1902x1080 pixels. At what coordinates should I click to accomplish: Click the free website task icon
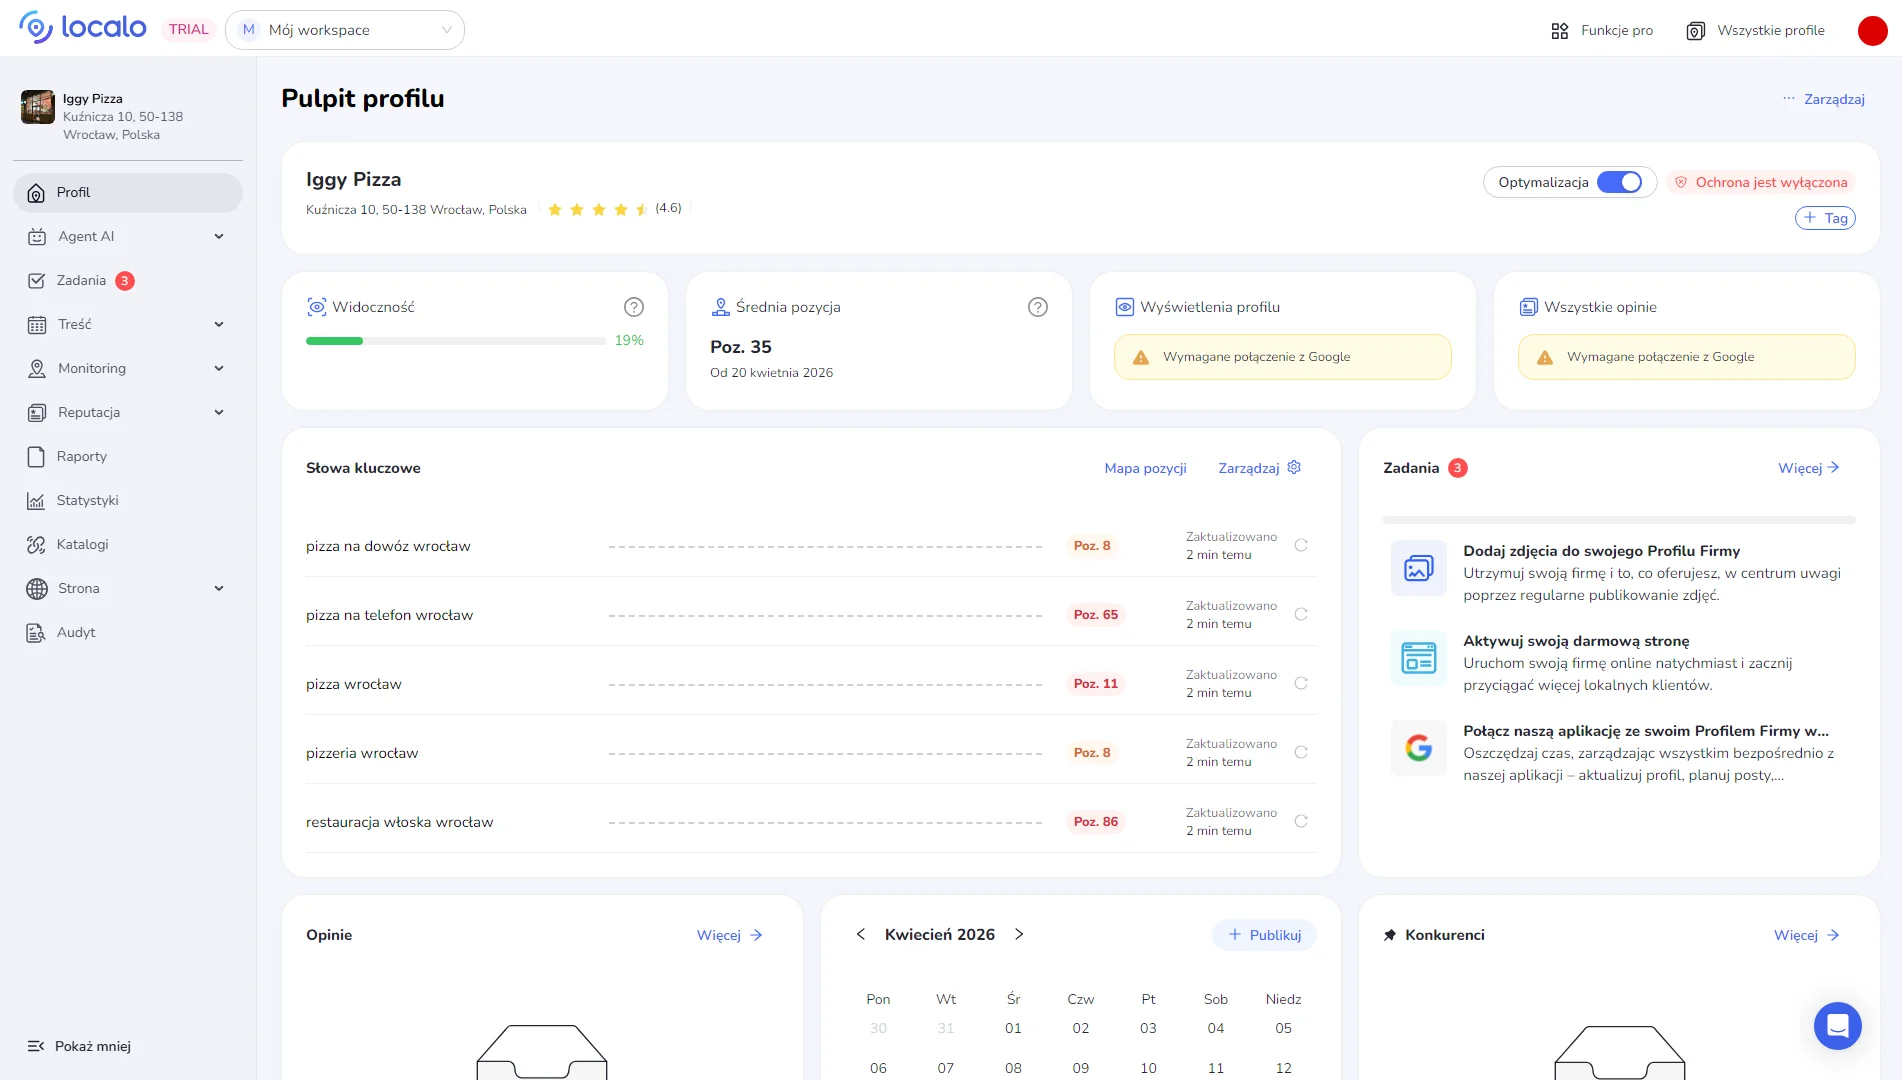tap(1418, 658)
